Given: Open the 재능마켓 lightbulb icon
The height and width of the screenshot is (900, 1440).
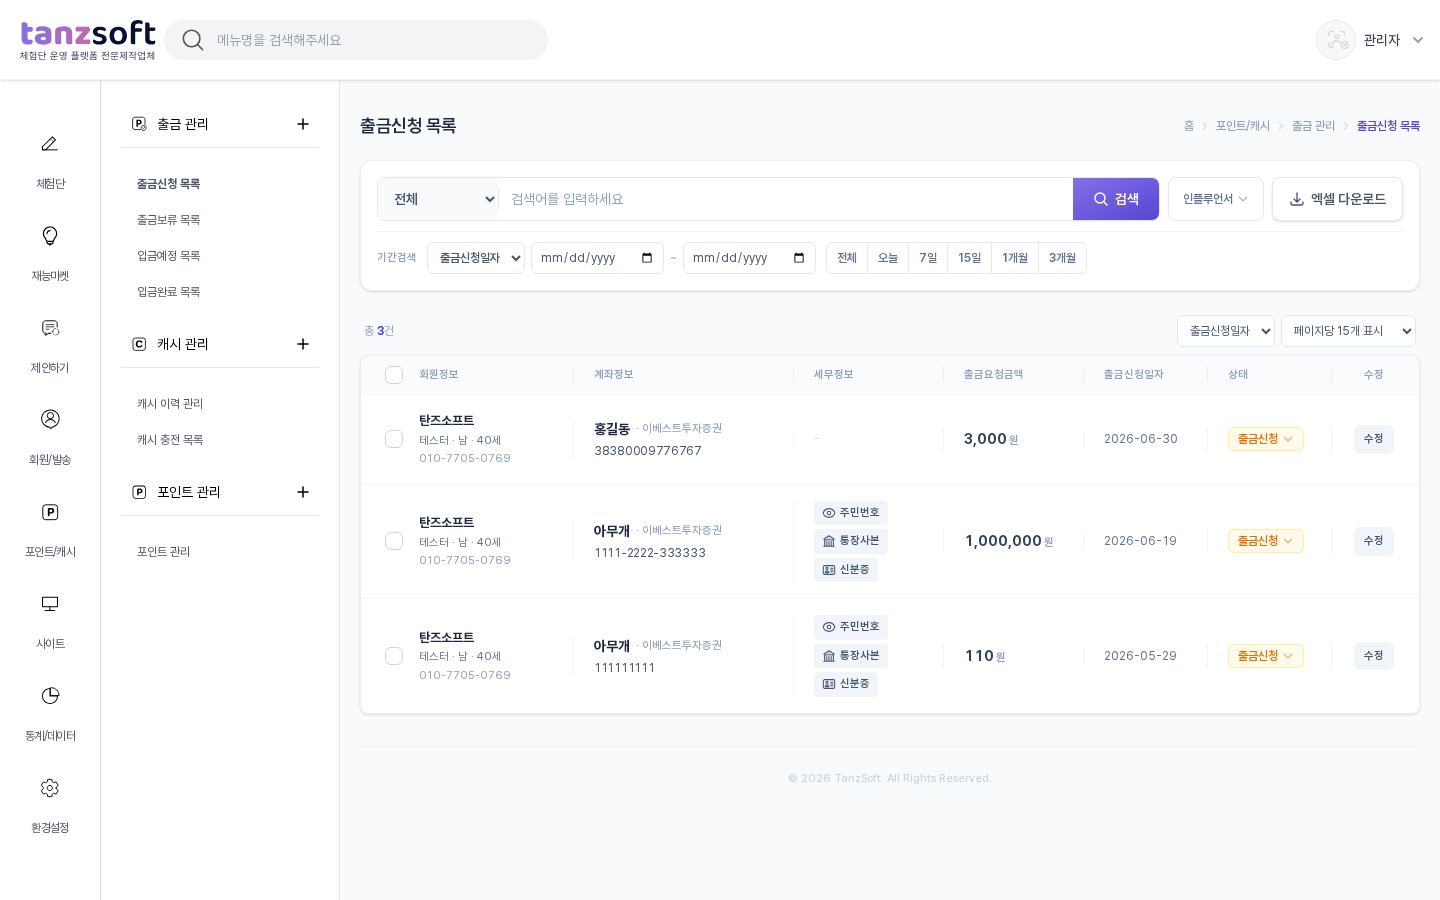Looking at the screenshot, I should pyautogui.click(x=50, y=236).
